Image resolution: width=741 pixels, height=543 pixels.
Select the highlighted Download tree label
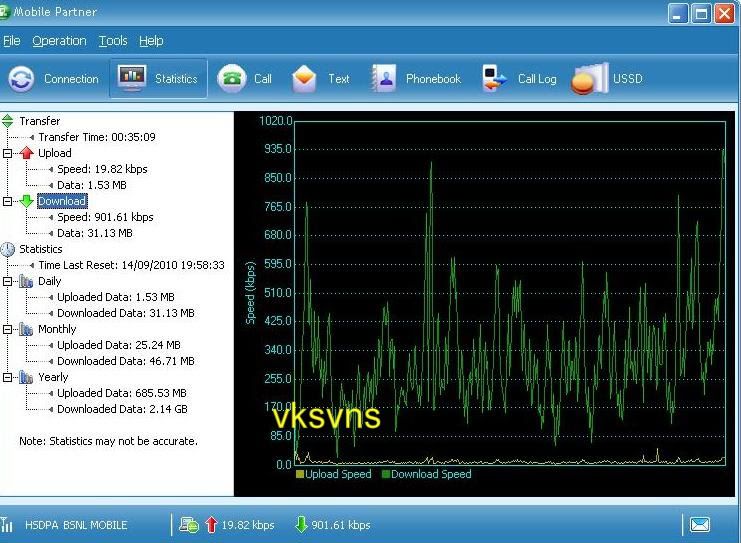click(62, 201)
